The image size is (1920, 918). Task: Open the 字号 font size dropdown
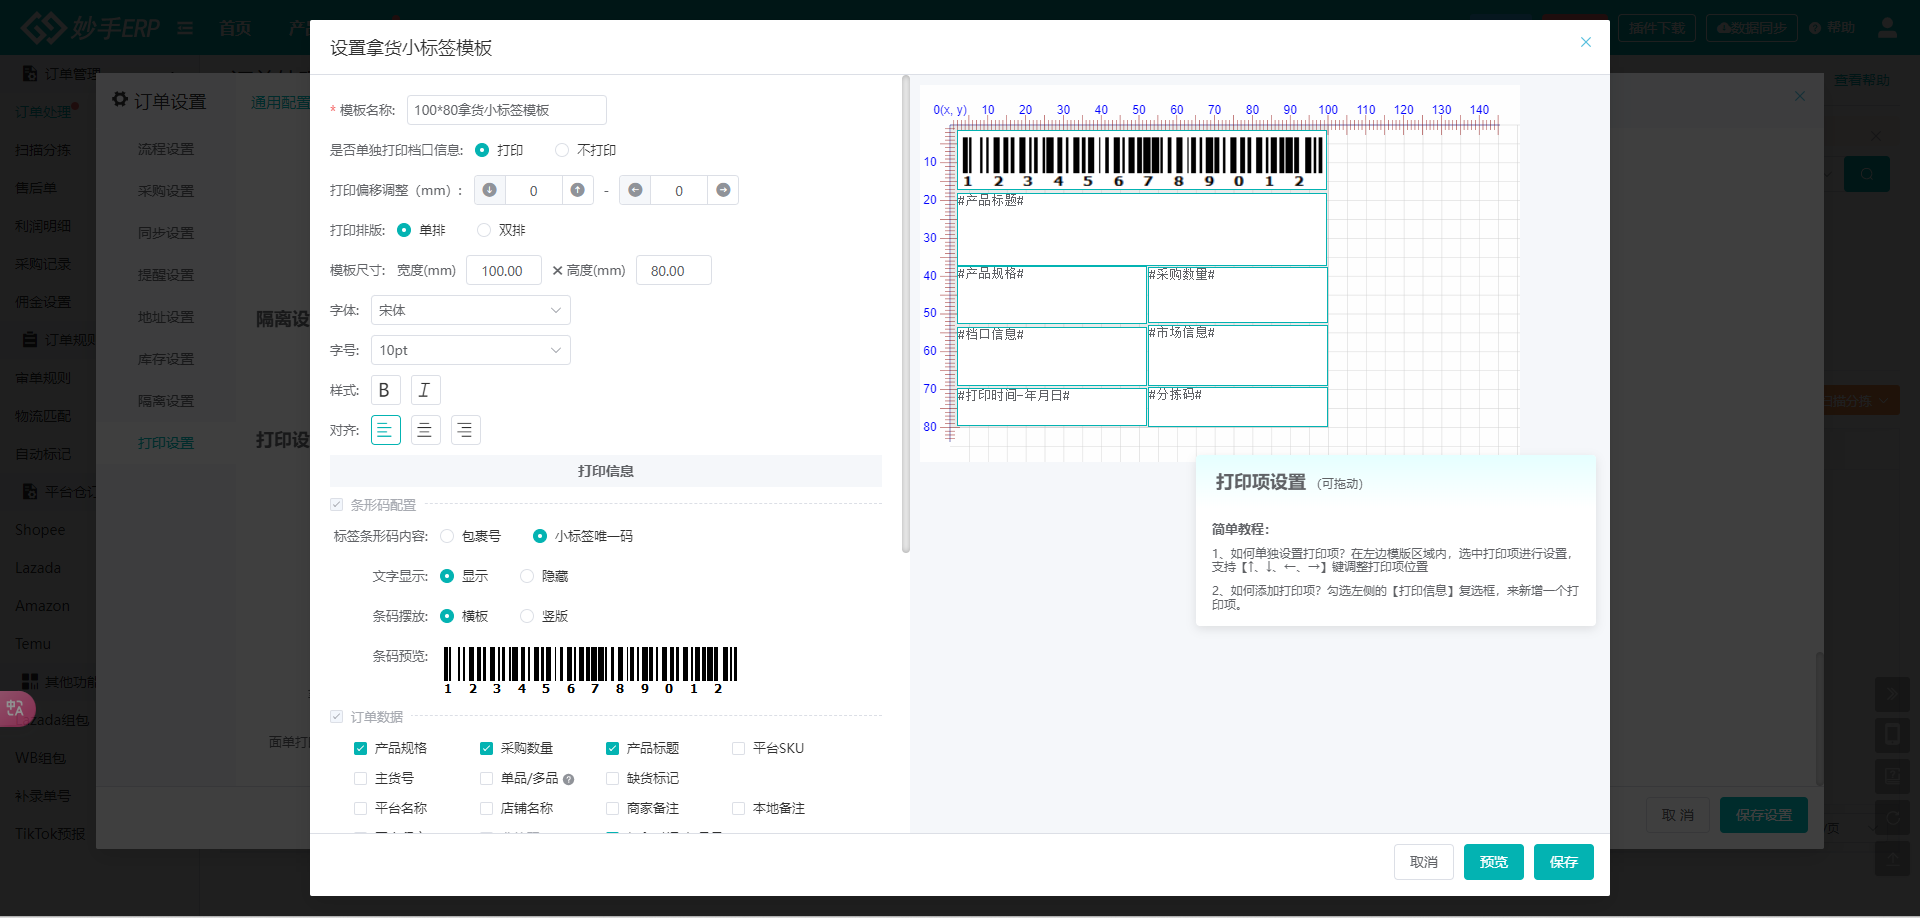[471, 350]
